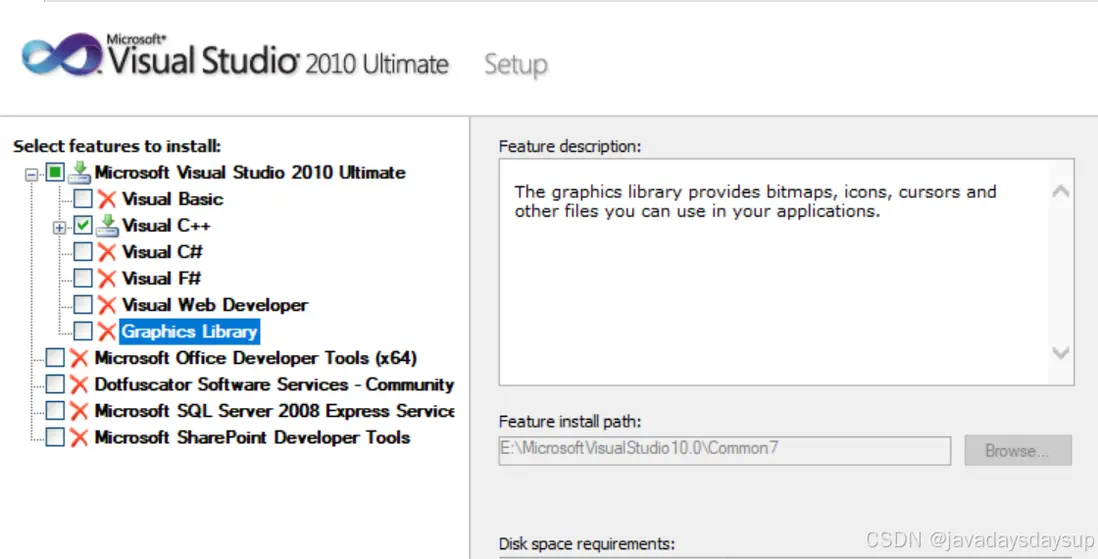Select the Dotfuscator Software Services - Community label
Viewport: 1098px width, 559px height.
274,385
